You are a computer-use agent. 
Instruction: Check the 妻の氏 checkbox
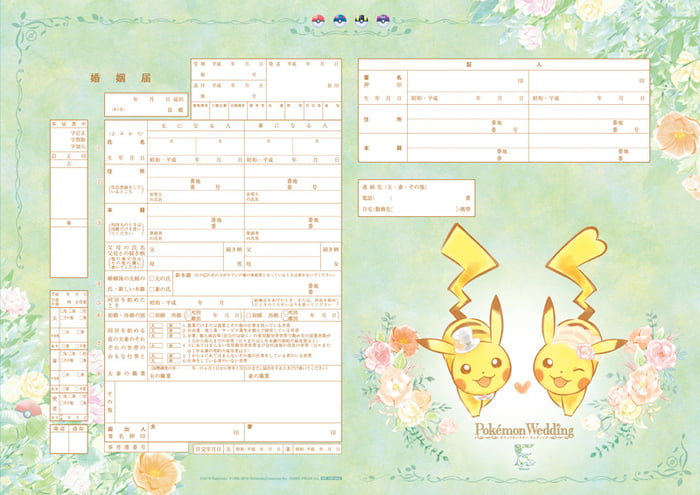[150, 288]
